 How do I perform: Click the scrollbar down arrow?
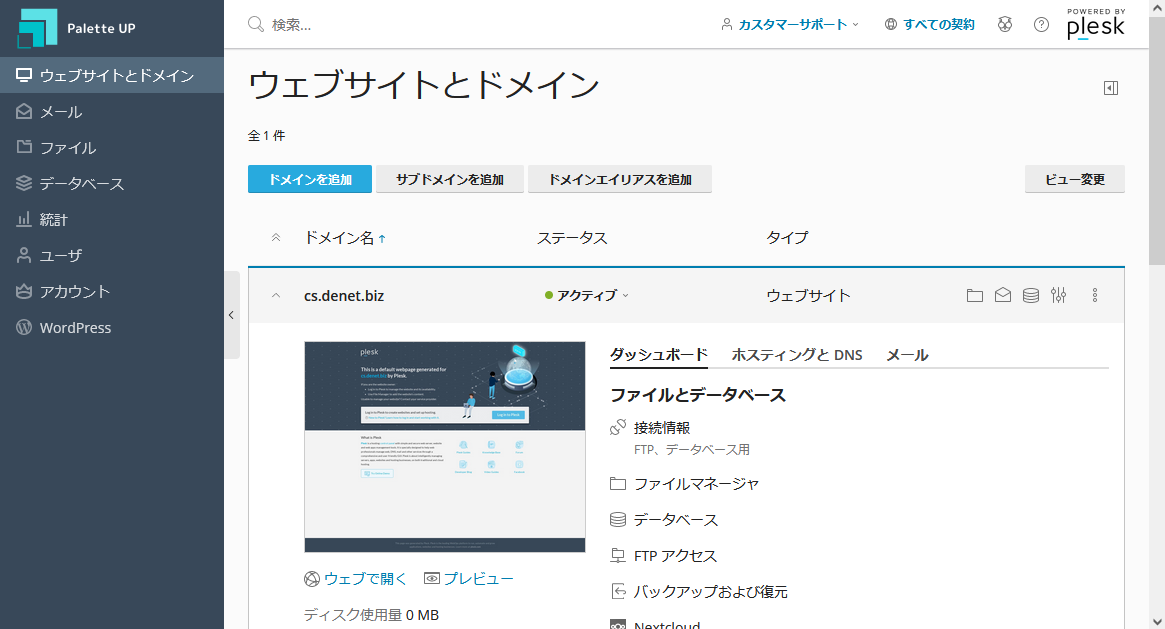click(x=1157, y=622)
